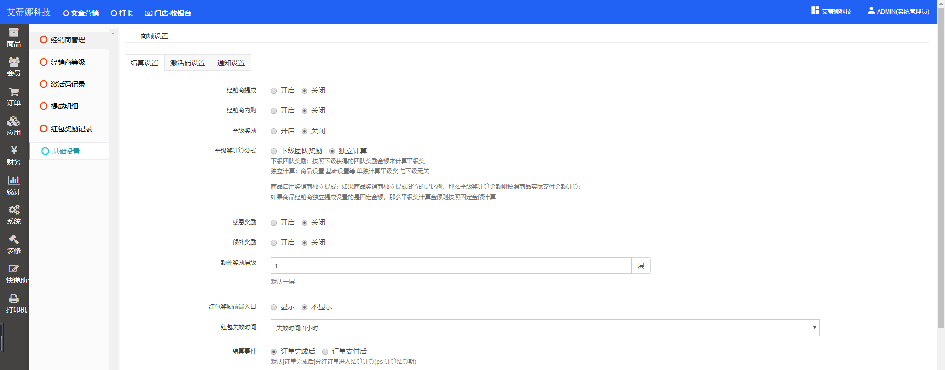The height and width of the screenshot is (370, 945).
Task: Click the red circle icon of the first submenu item
Action: [x=43, y=40]
